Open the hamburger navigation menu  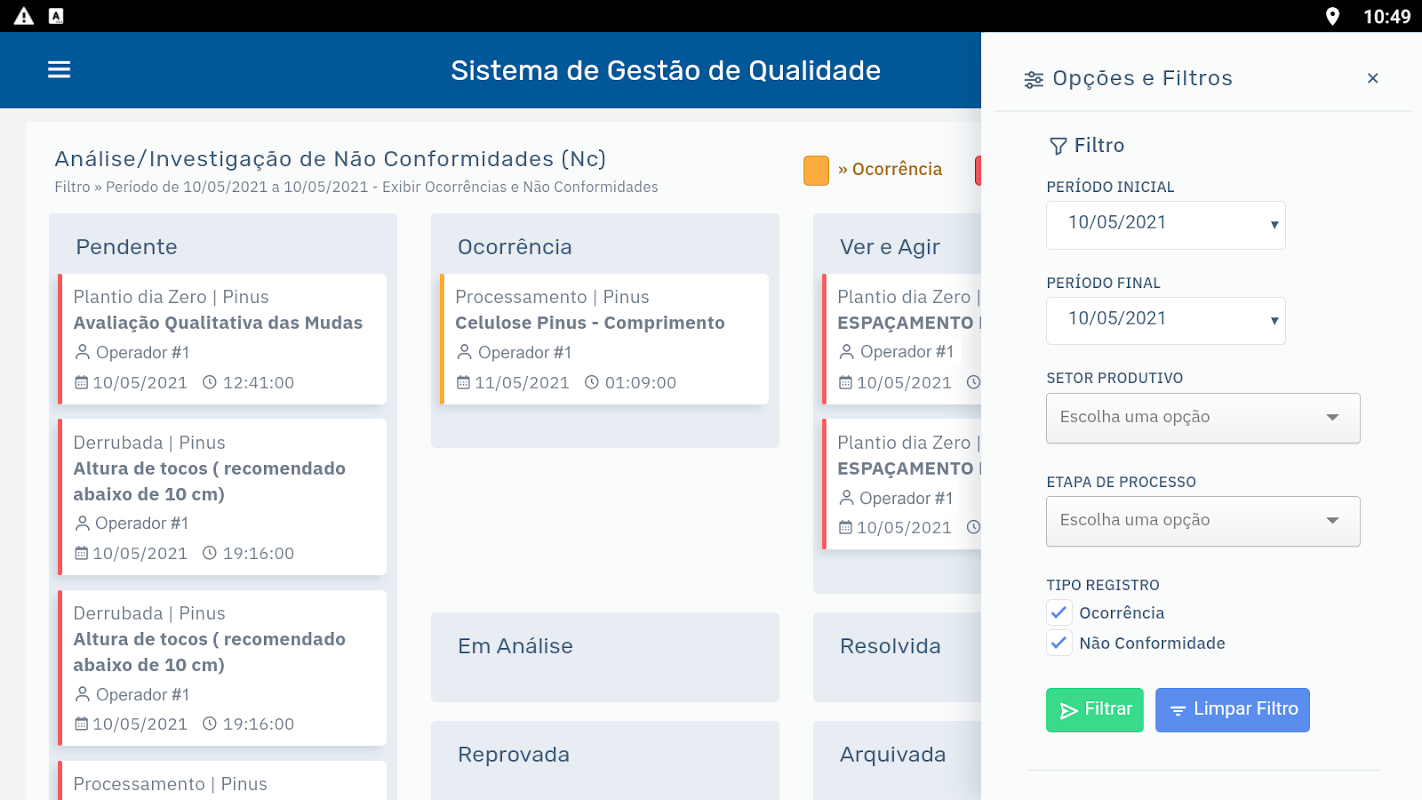coord(59,69)
